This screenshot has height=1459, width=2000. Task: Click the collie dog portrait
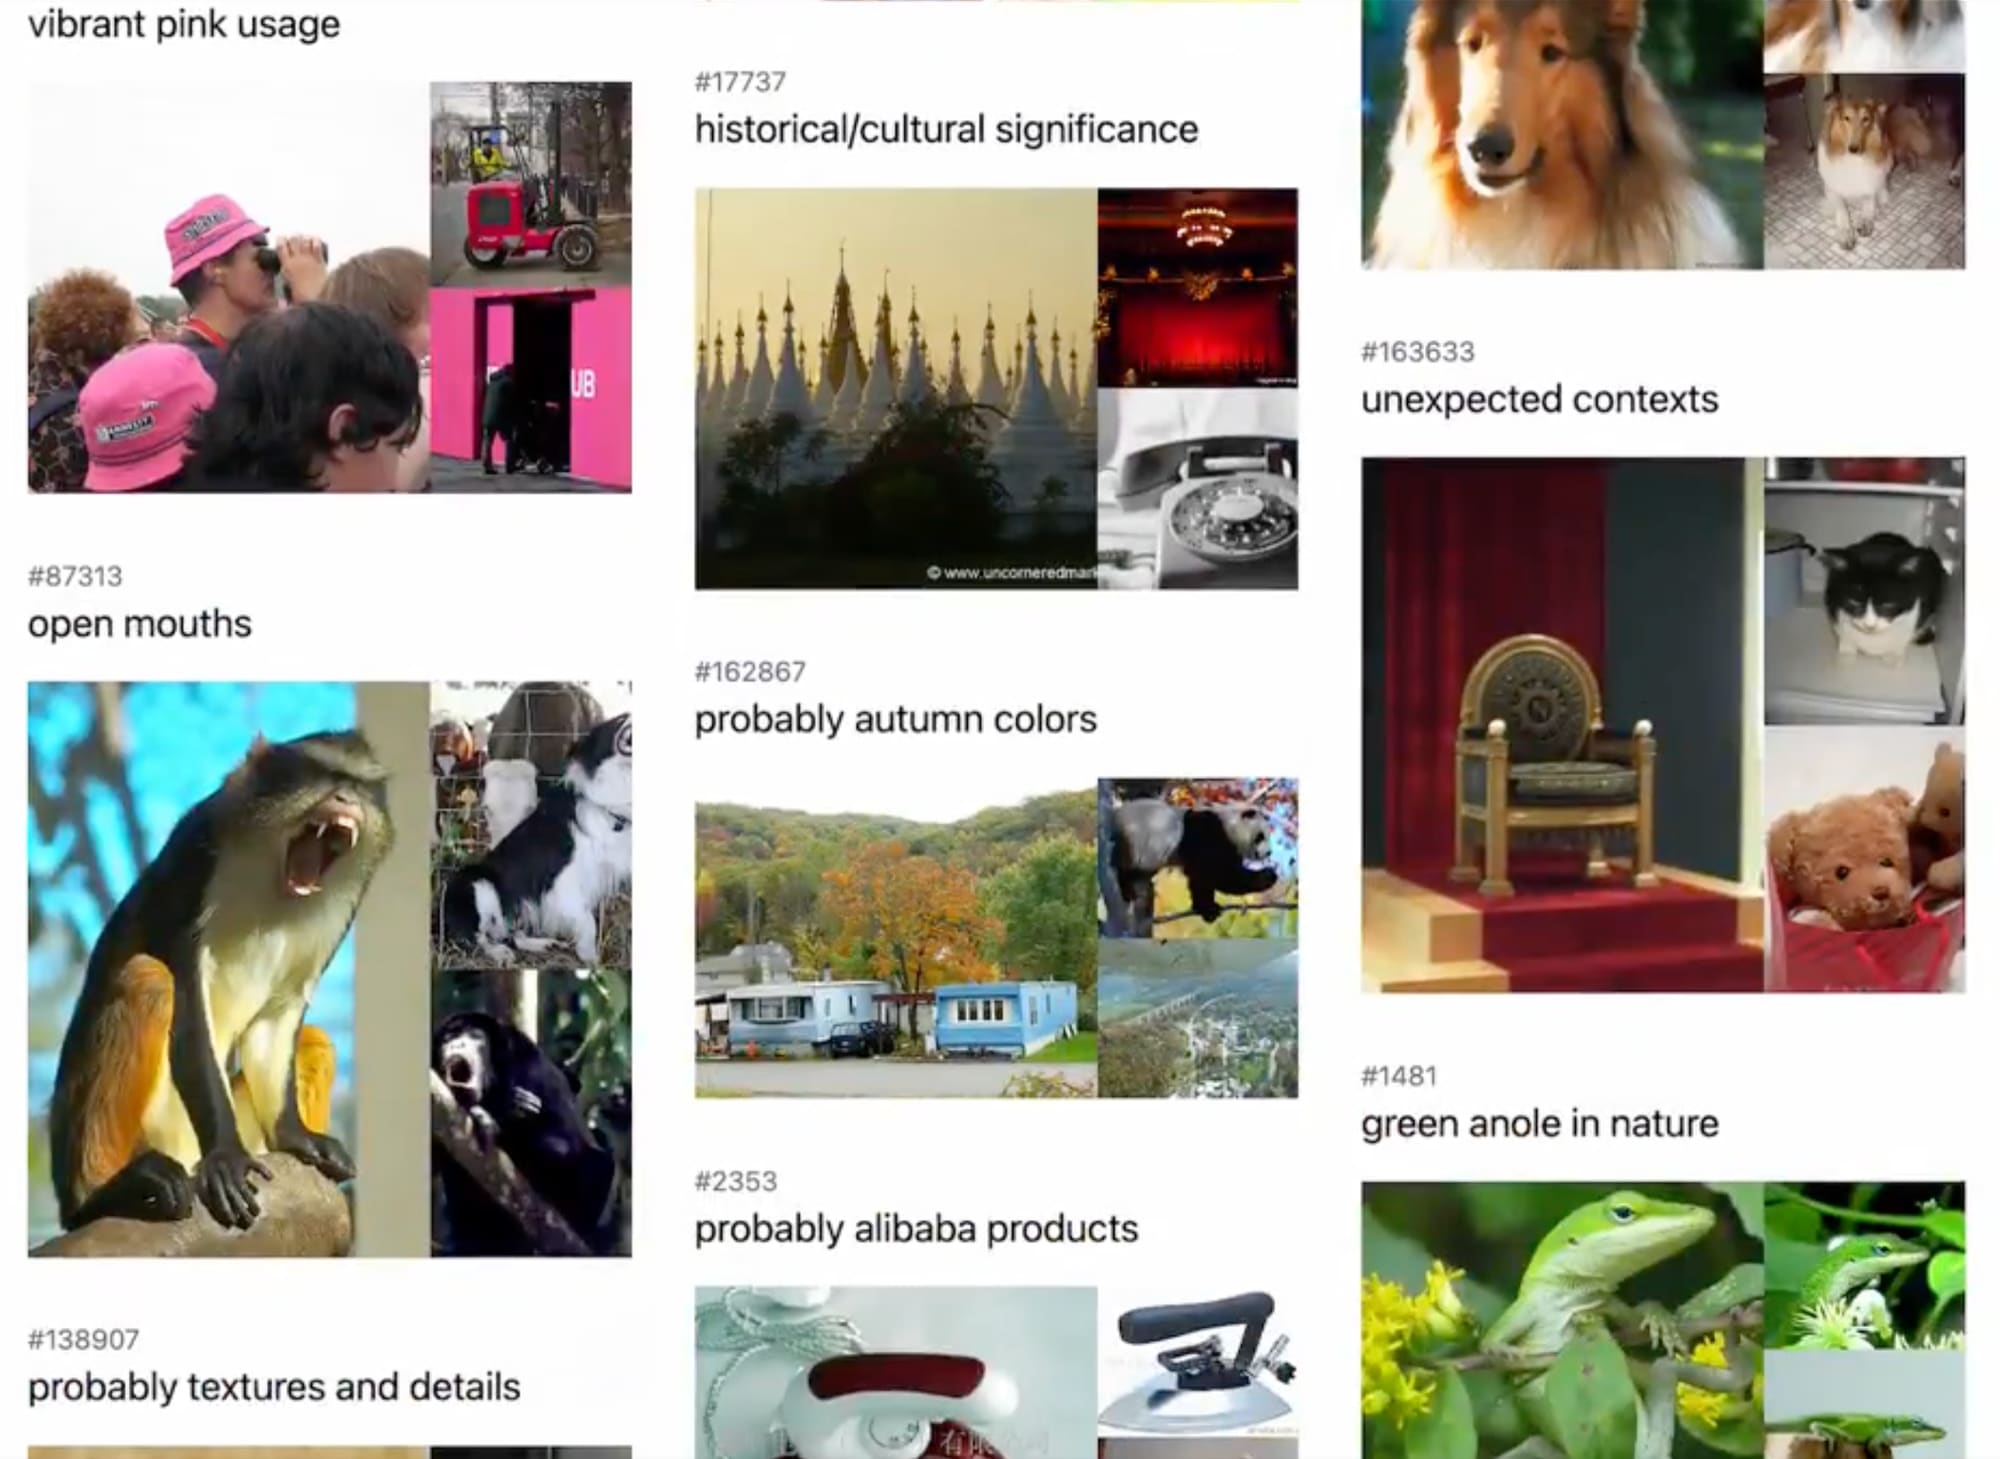pyautogui.click(x=1562, y=134)
